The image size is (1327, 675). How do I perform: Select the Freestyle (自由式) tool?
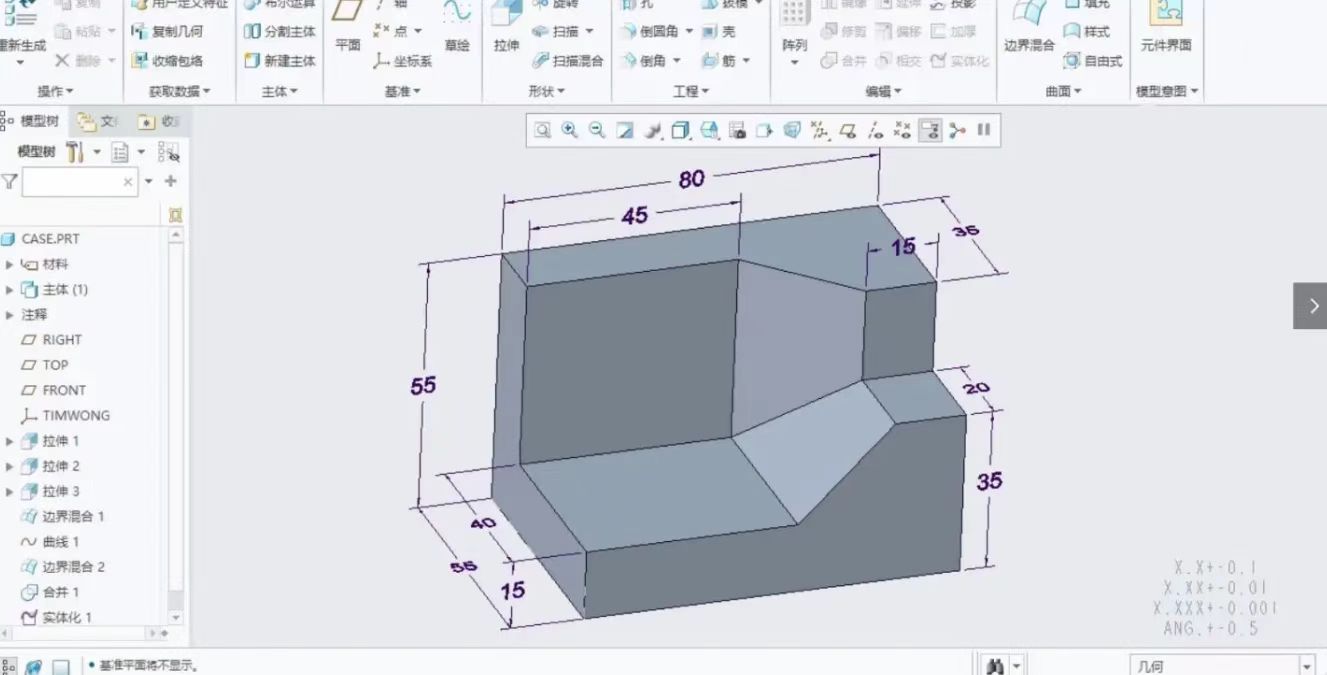click(x=1093, y=61)
